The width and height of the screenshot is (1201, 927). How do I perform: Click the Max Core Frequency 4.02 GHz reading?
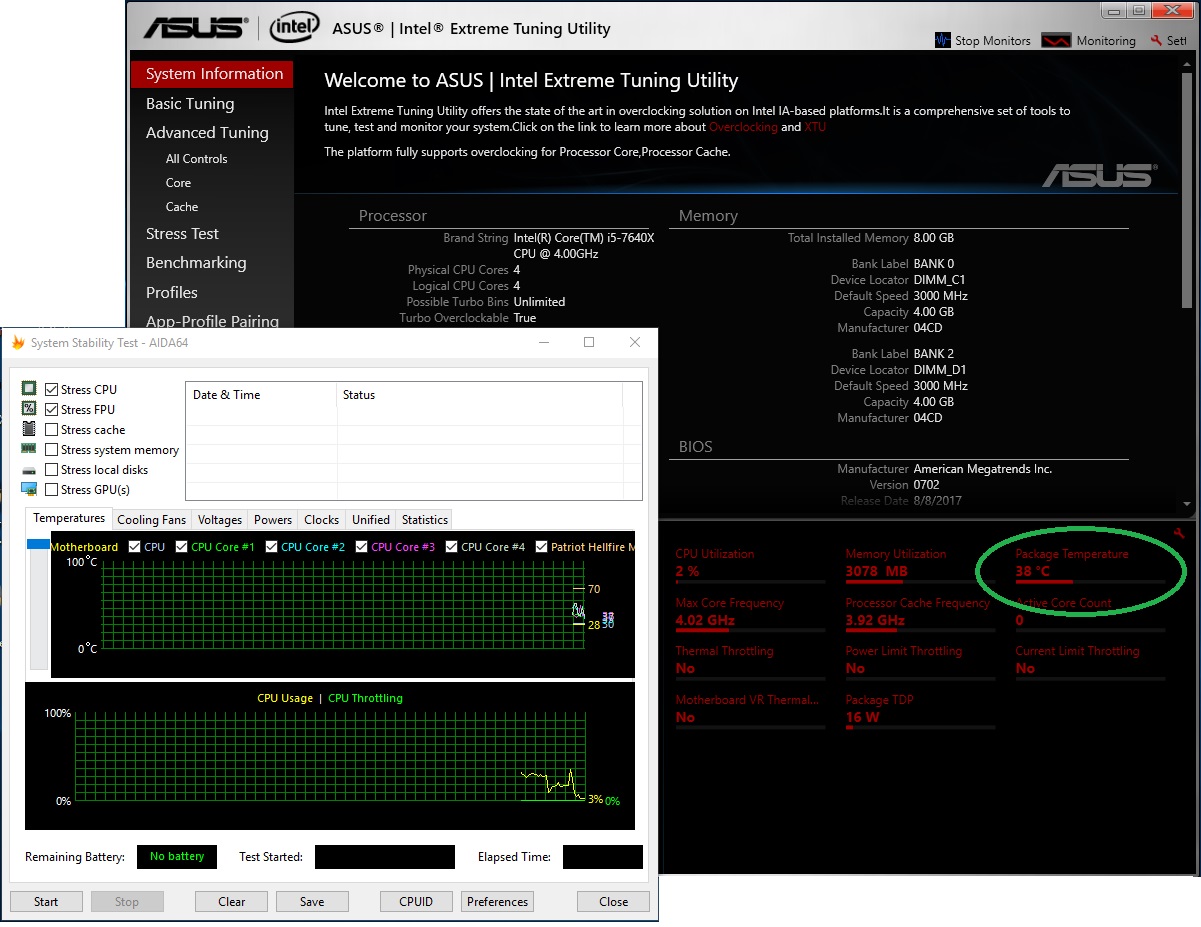pos(750,613)
